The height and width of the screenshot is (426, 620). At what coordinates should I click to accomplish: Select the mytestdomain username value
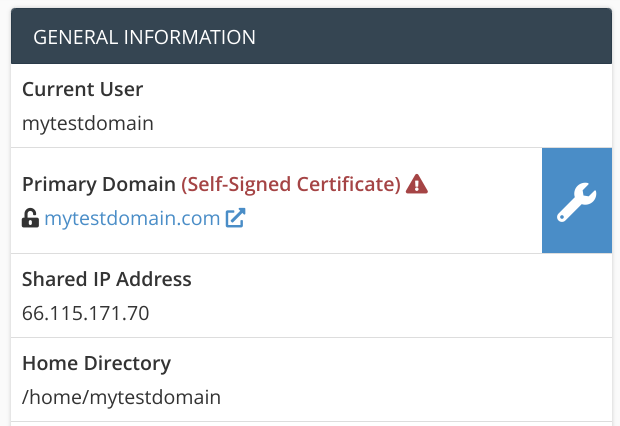tap(88, 124)
